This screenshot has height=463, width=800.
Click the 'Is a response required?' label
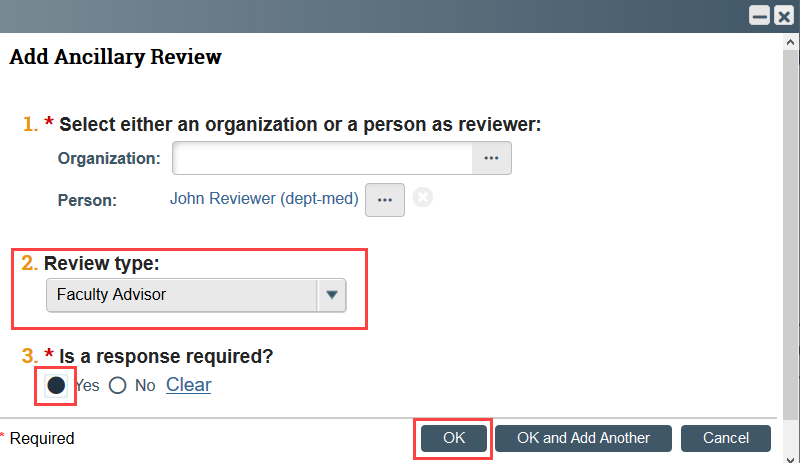coord(166,356)
